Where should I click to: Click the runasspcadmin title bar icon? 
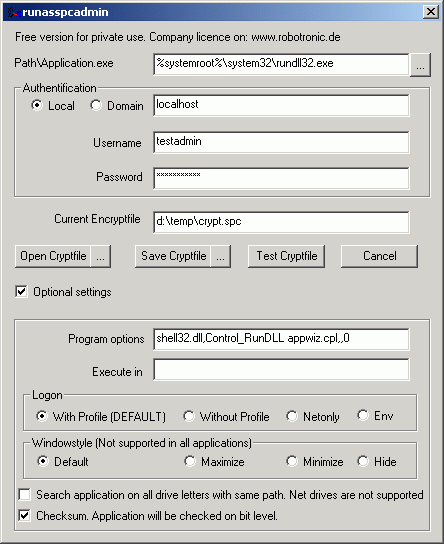coord(13,12)
